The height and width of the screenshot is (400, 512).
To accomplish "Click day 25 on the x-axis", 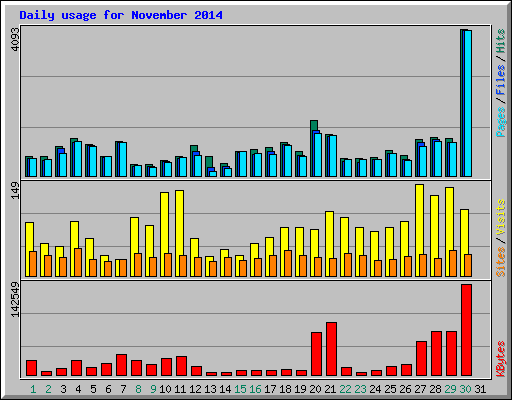I will coord(390,389).
